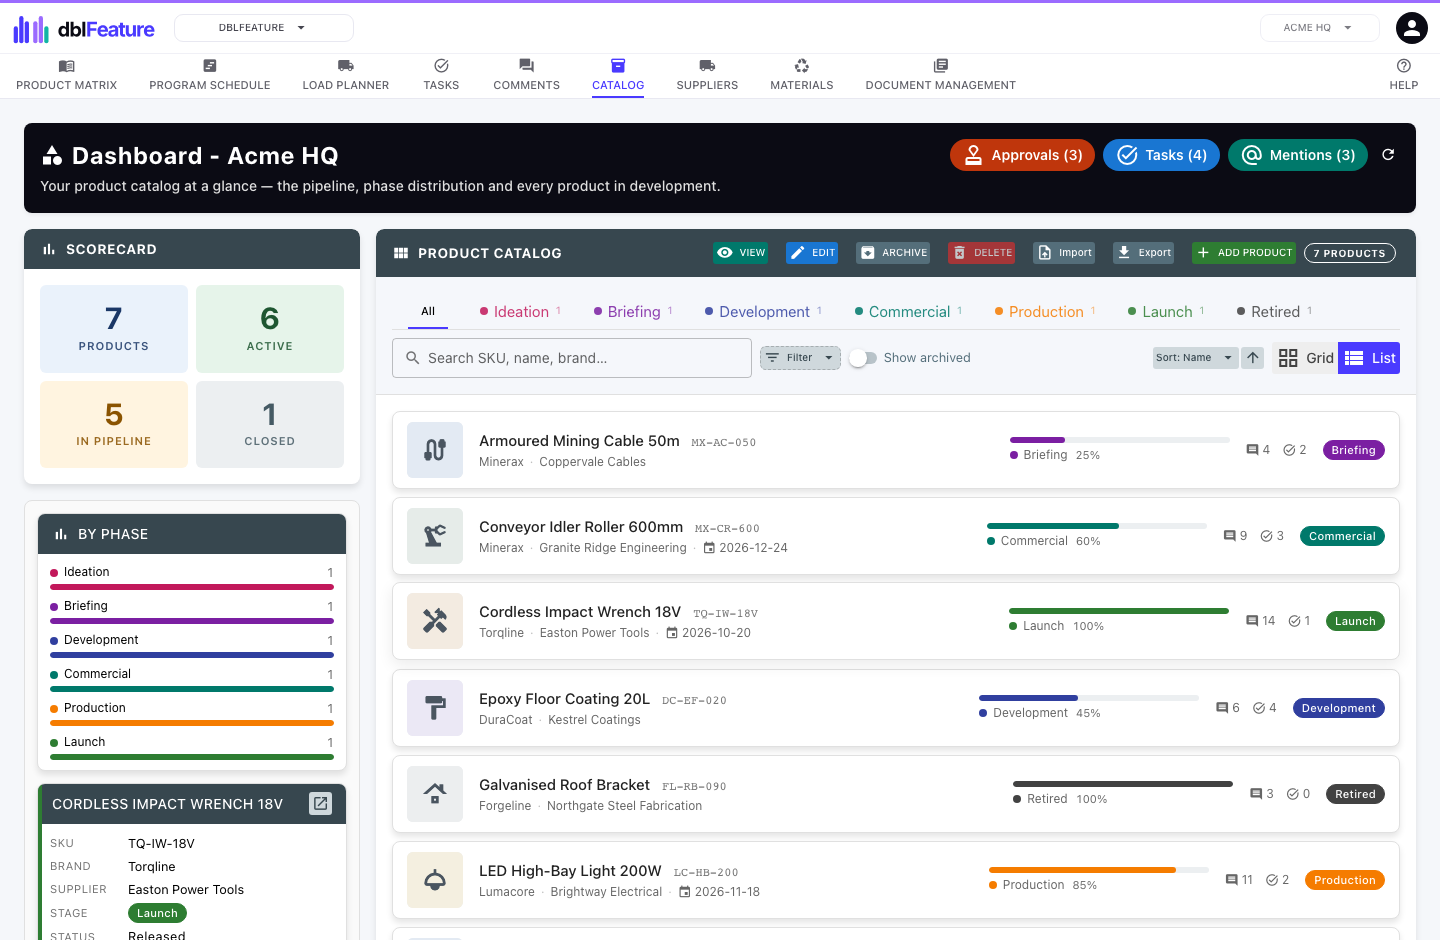Open comments count for Armoured Mining Cable
The width and height of the screenshot is (1440, 940).
[1258, 450]
